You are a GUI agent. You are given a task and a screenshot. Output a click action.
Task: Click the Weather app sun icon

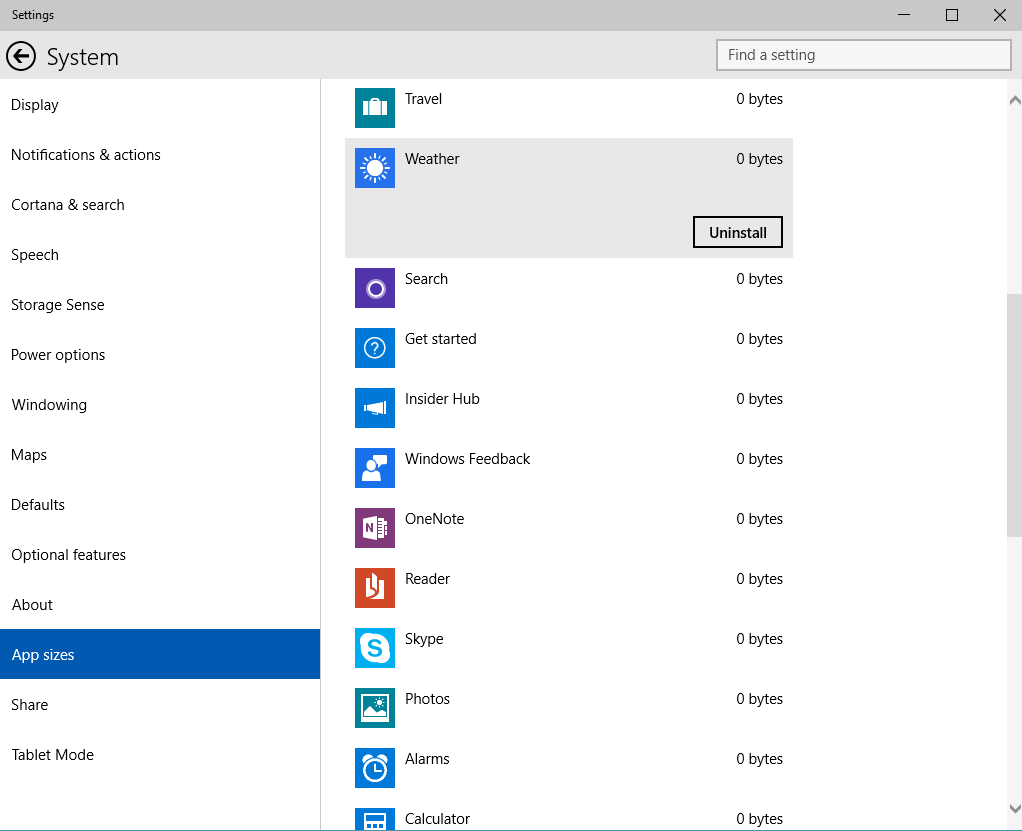pyautogui.click(x=375, y=168)
